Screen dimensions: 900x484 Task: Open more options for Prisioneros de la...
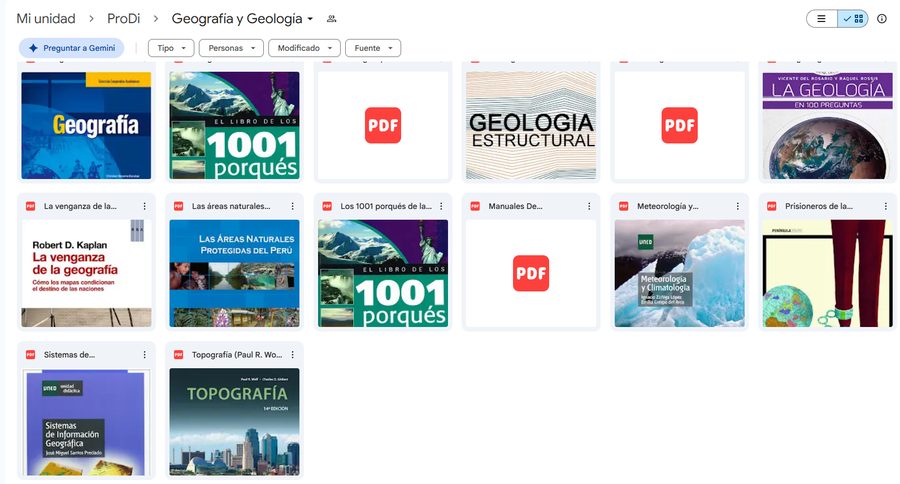click(886, 206)
